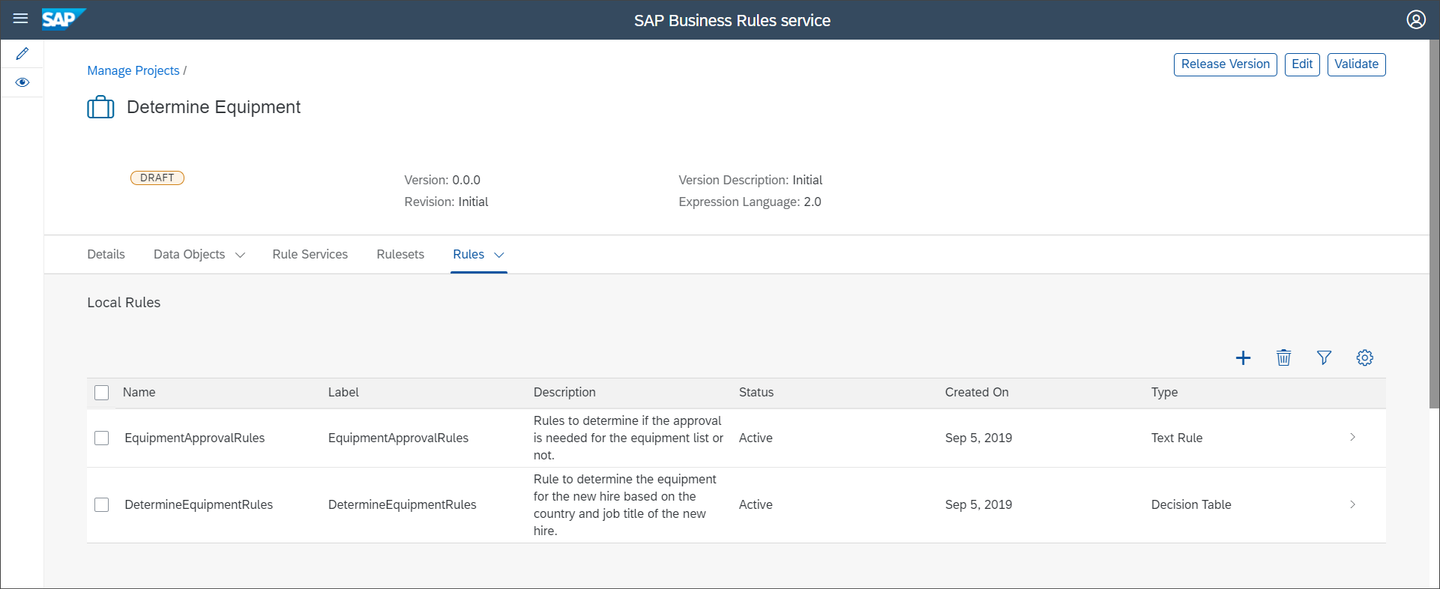Click the Expression Language: 2.0 text
Viewport: 1440px width, 589px height.
pyautogui.click(x=750, y=202)
